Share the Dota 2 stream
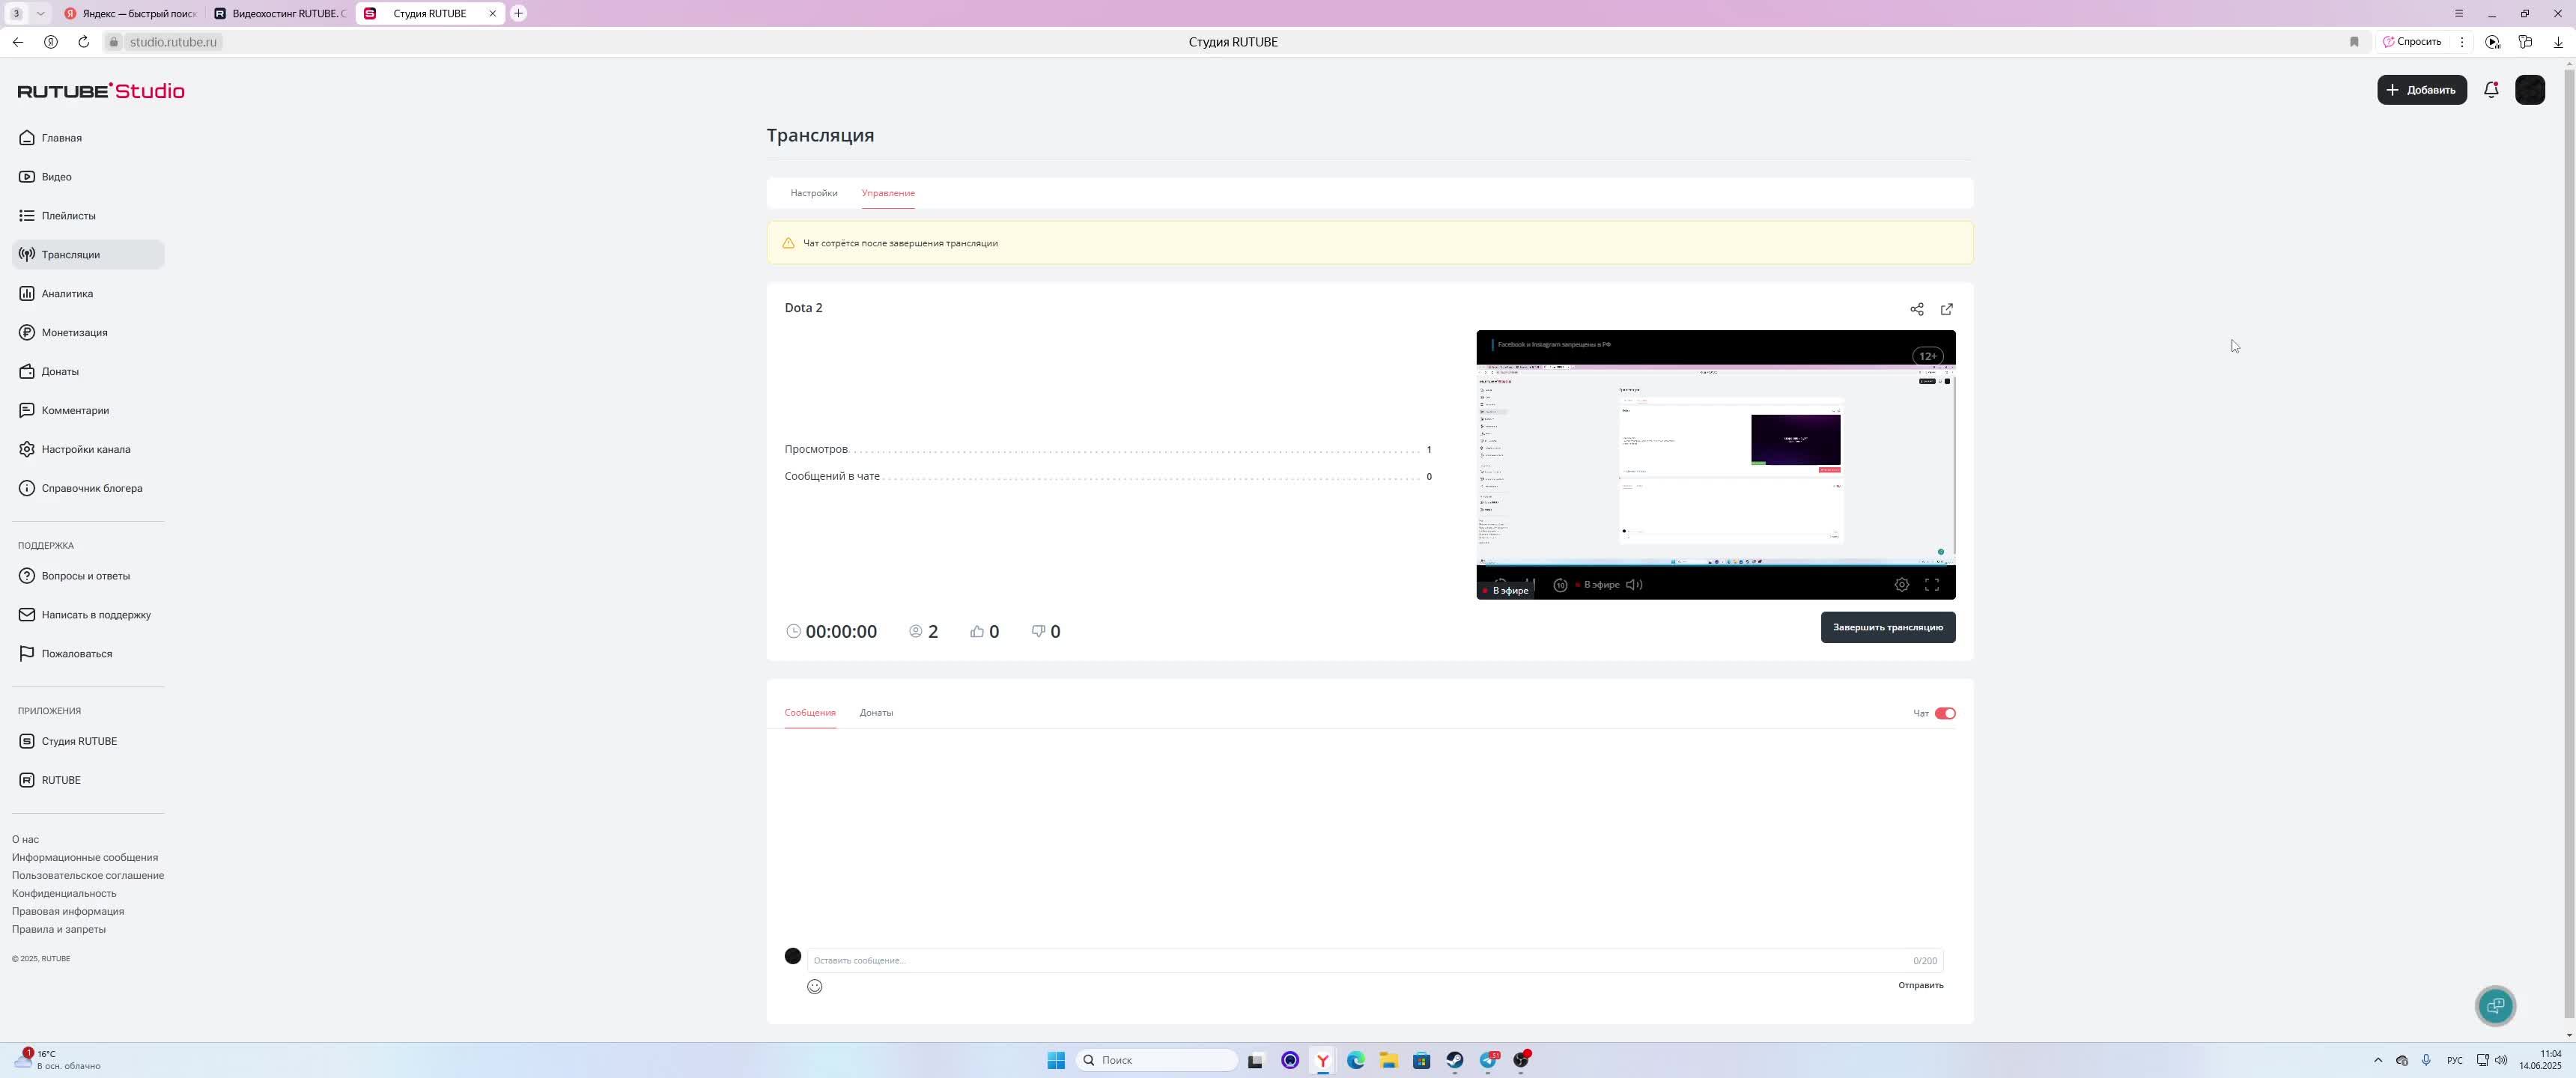 1917,310
